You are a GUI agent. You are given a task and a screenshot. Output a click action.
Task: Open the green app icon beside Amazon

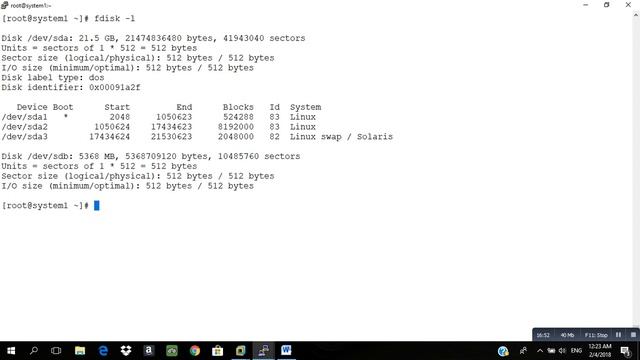pos(172,351)
